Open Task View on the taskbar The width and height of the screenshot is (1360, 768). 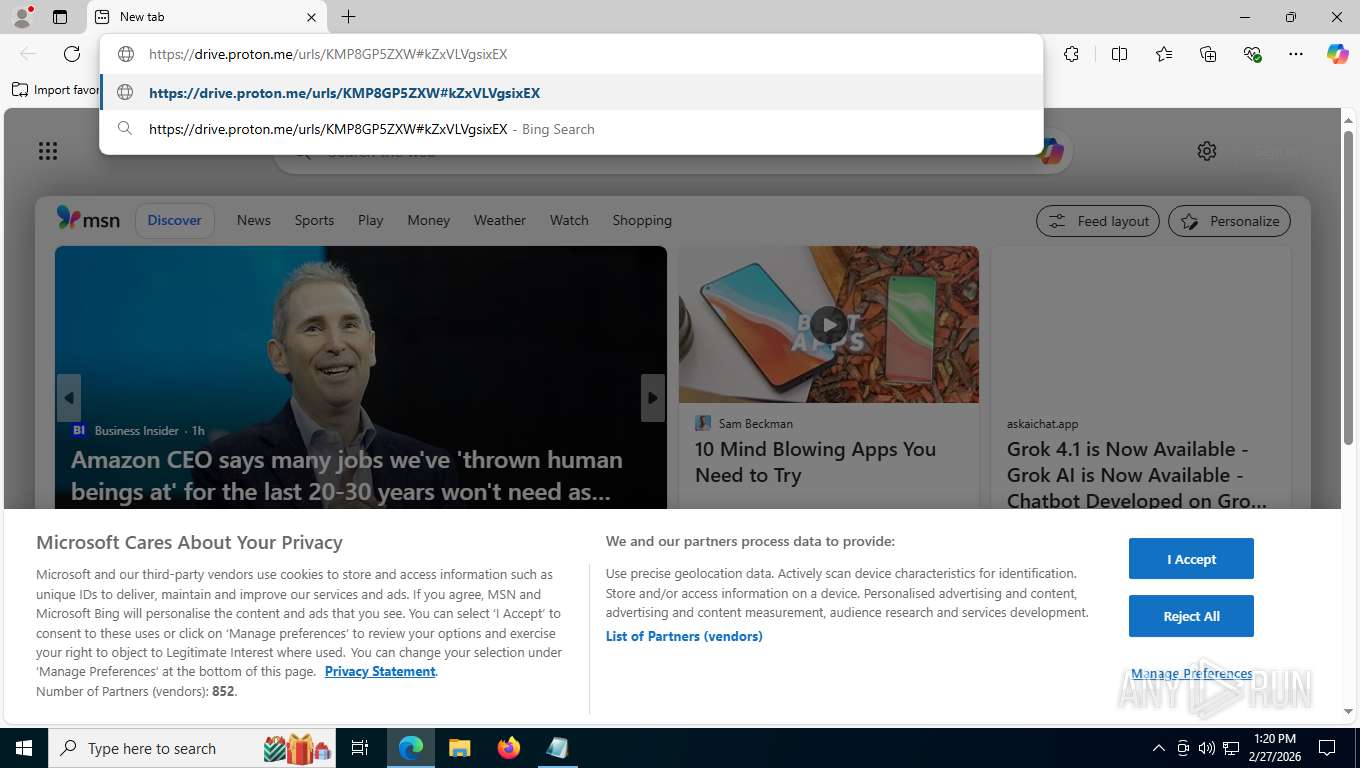[360, 748]
